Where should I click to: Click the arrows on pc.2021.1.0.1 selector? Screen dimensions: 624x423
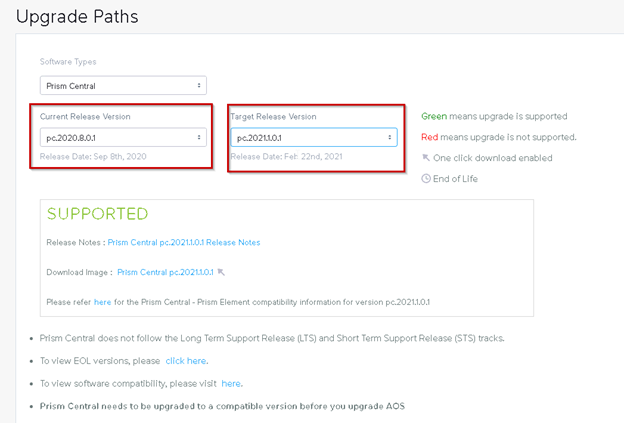coord(390,137)
